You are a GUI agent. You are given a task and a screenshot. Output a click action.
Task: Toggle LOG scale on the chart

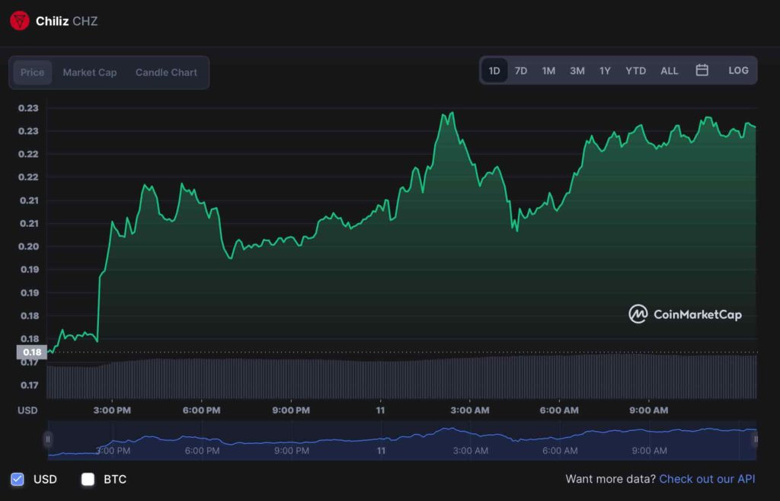[x=738, y=71]
